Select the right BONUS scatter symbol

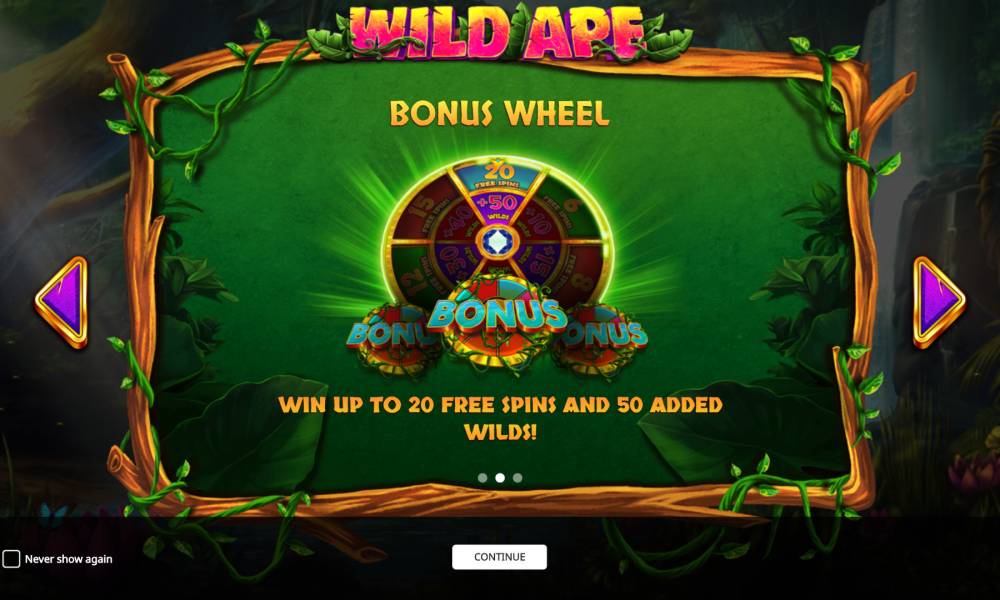pyautogui.click(x=603, y=339)
